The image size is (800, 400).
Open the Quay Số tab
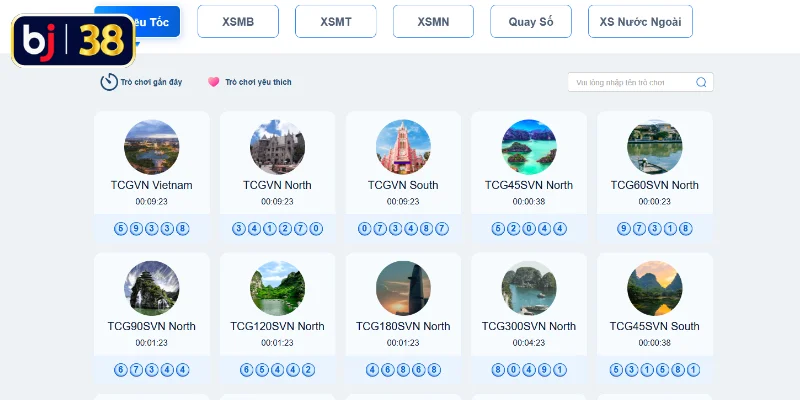coord(531,21)
